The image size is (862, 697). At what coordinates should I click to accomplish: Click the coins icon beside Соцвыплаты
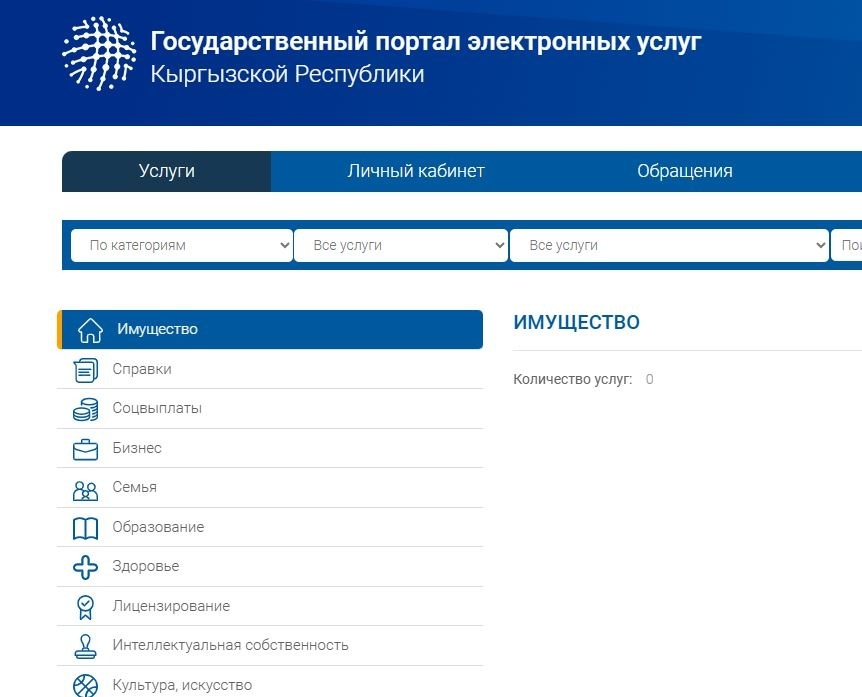pyautogui.click(x=86, y=409)
